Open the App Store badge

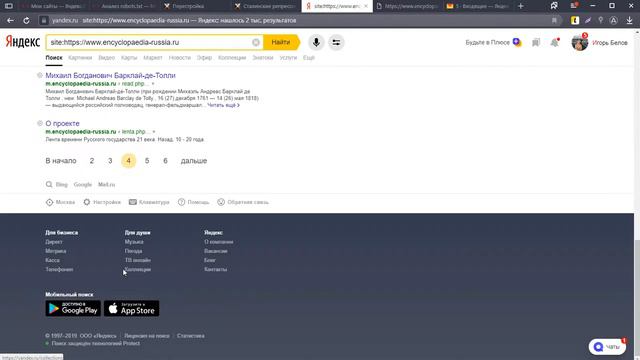pos(131,309)
